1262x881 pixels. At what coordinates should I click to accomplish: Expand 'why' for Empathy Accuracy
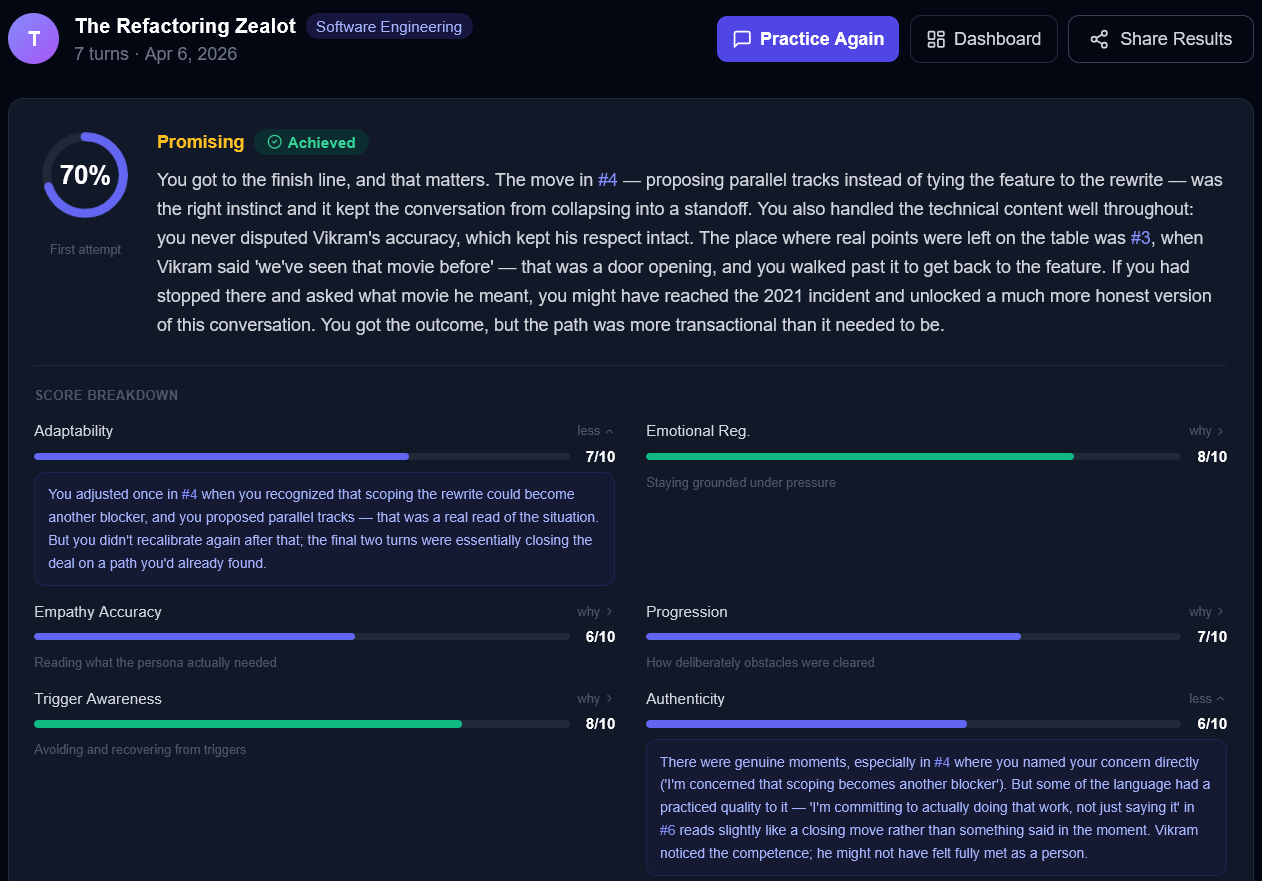595,612
